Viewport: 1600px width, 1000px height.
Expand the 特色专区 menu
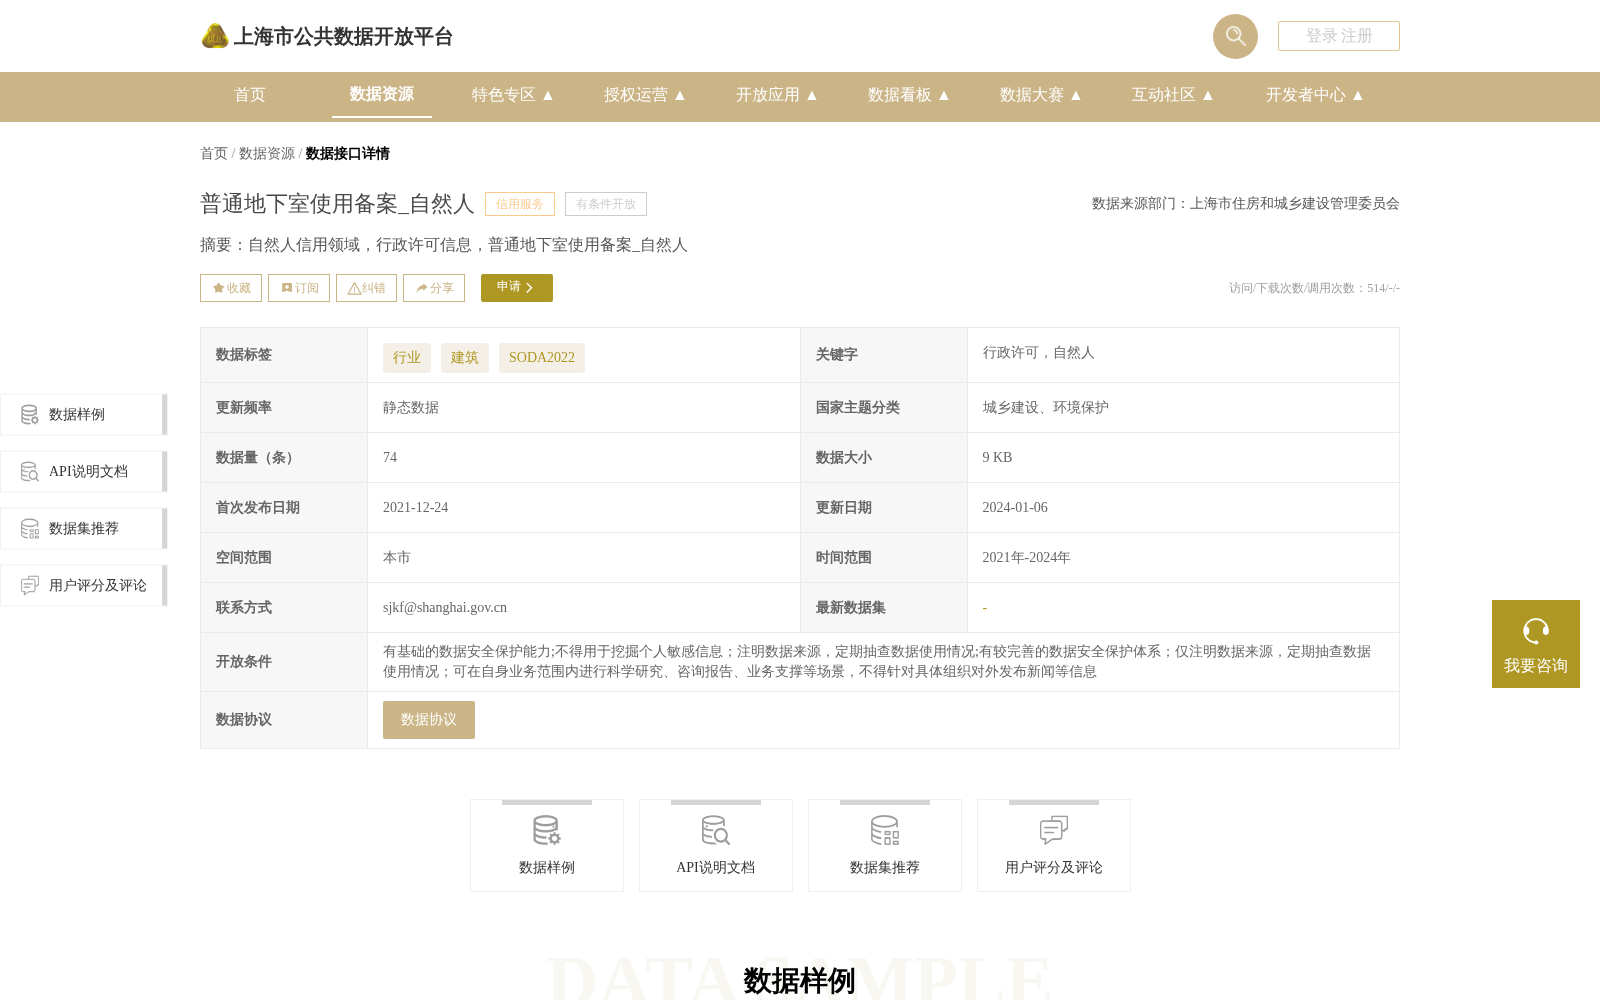(x=512, y=95)
